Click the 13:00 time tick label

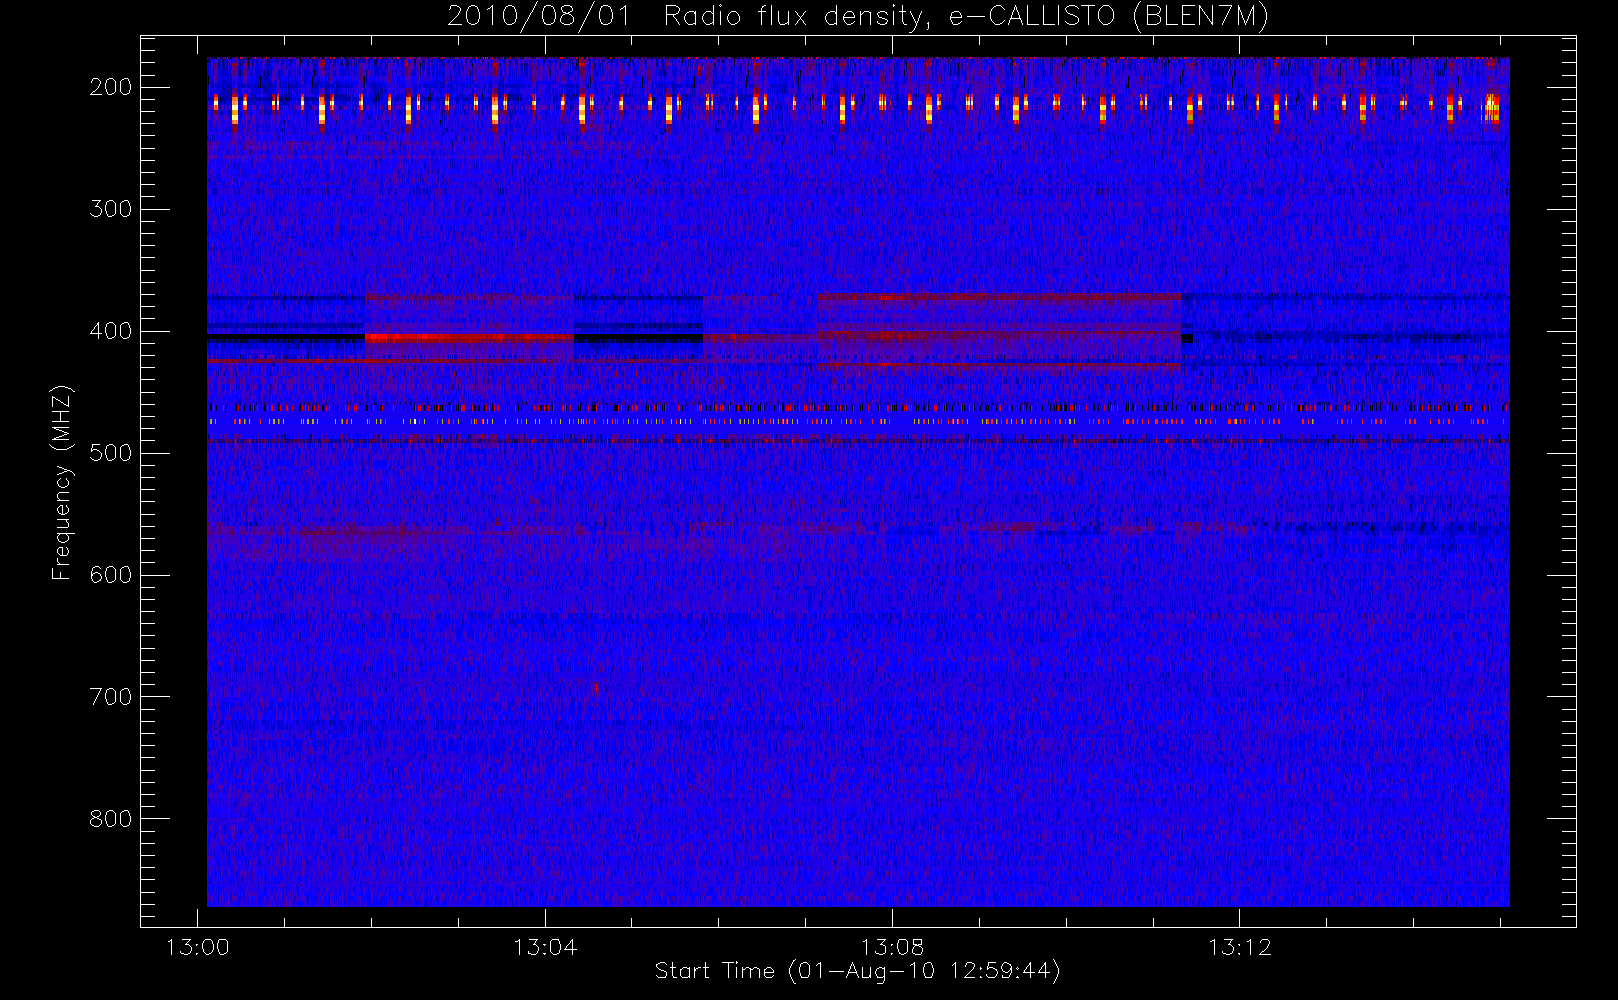pyautogui.click(x=197, y=947)
